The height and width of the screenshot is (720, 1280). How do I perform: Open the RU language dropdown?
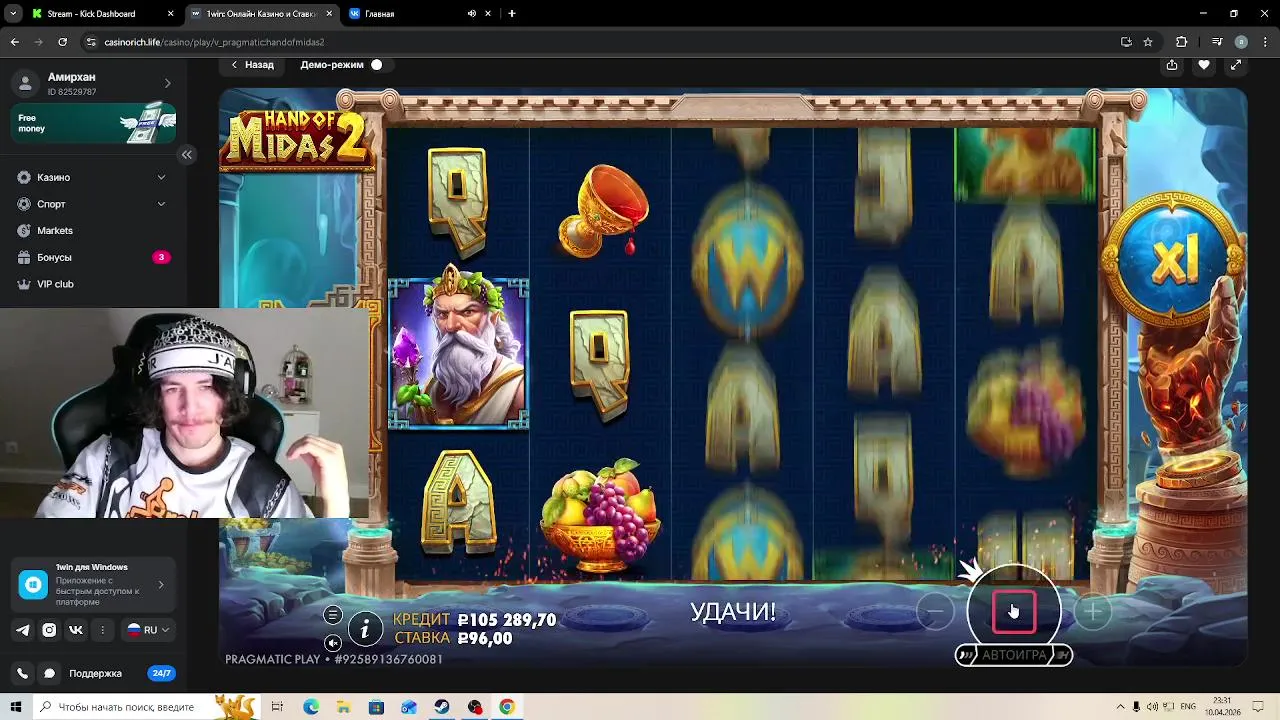[147, 630]
